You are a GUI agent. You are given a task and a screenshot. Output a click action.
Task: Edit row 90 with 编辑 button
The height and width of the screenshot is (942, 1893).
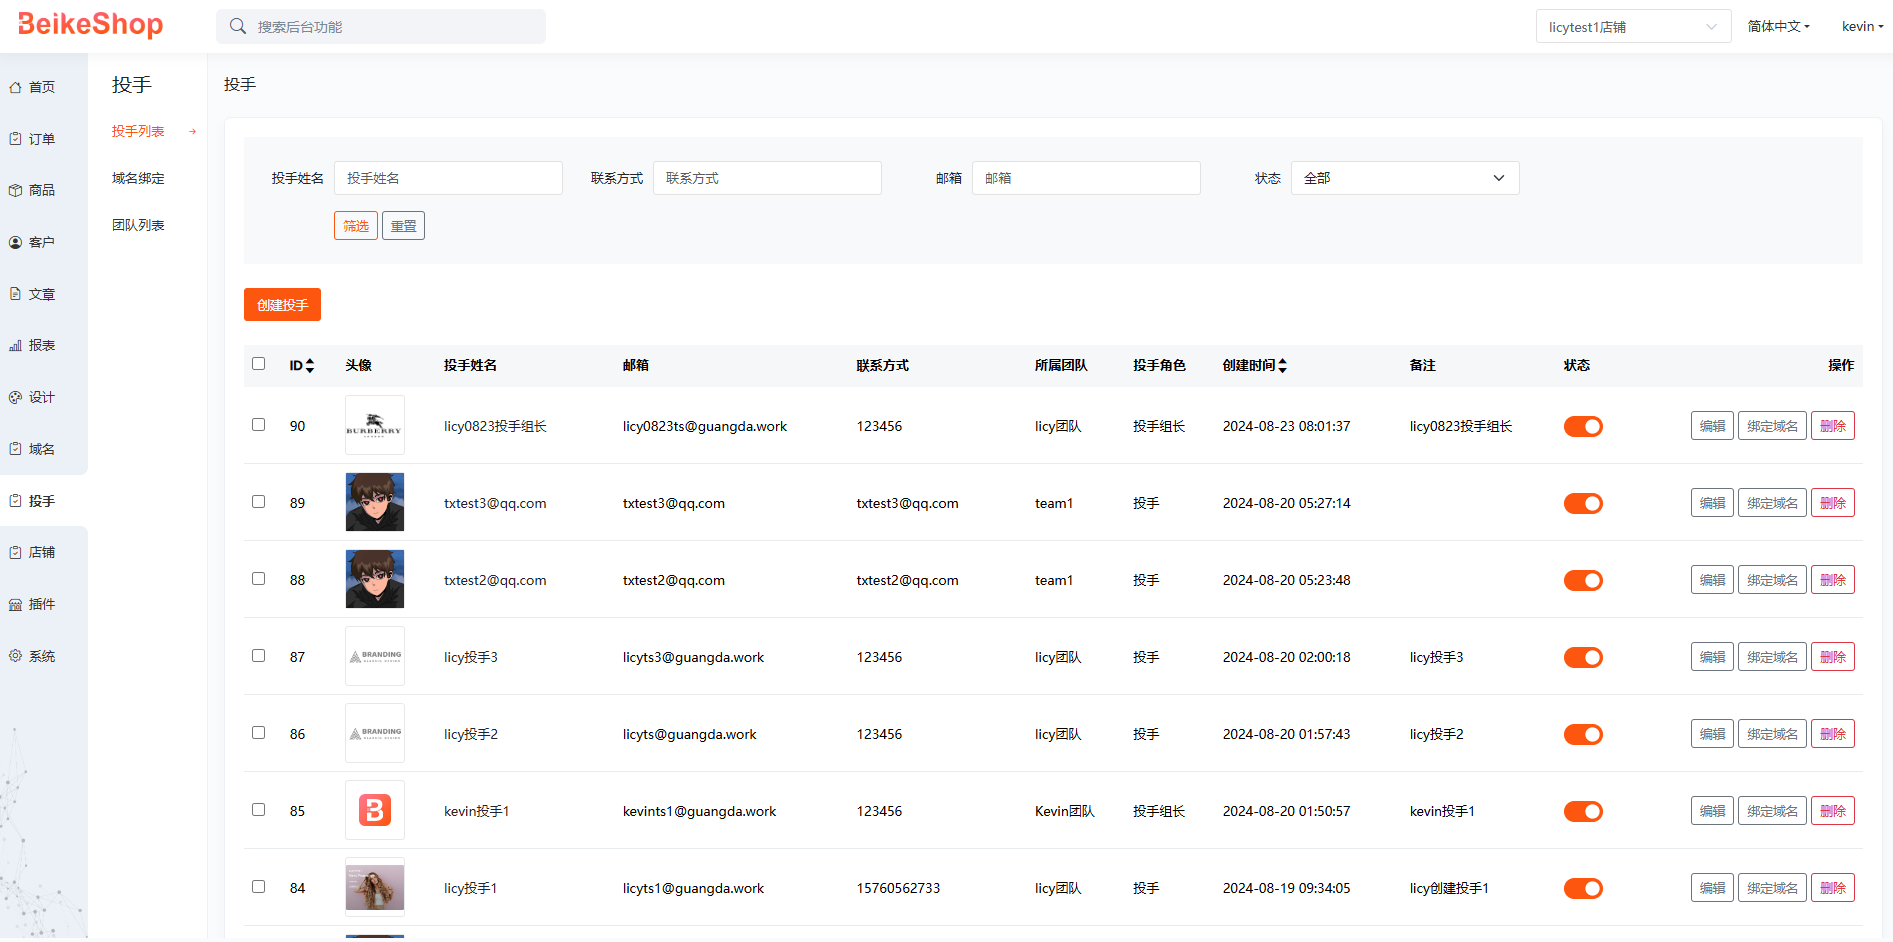coord(1712,426)
